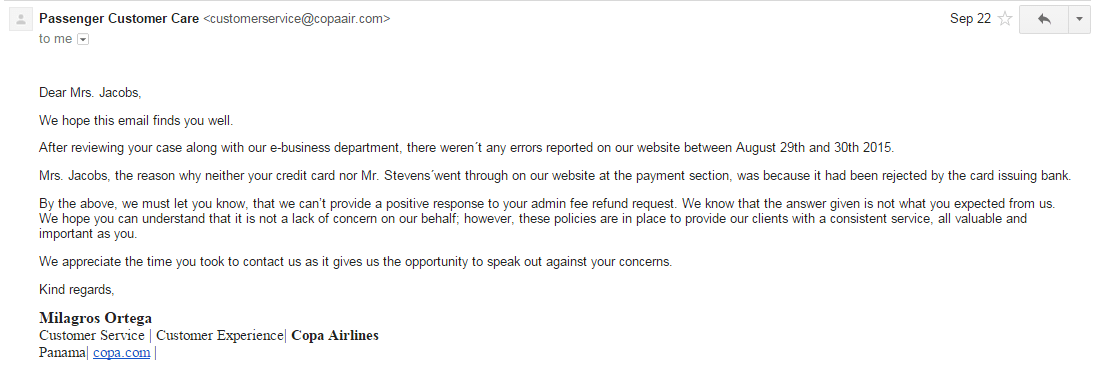1099x369 pixels.
Task: Click the Sep 22 date stamp
Action: pyautogui.click(x=970, y=19)
